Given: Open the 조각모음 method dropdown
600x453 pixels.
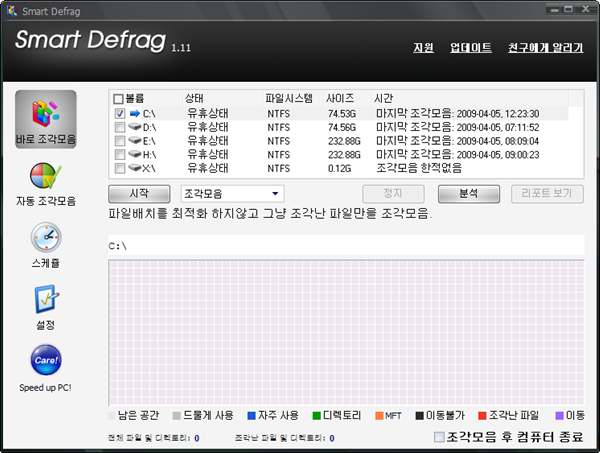Looking at the screenshot, I should (x=233, y=194).
